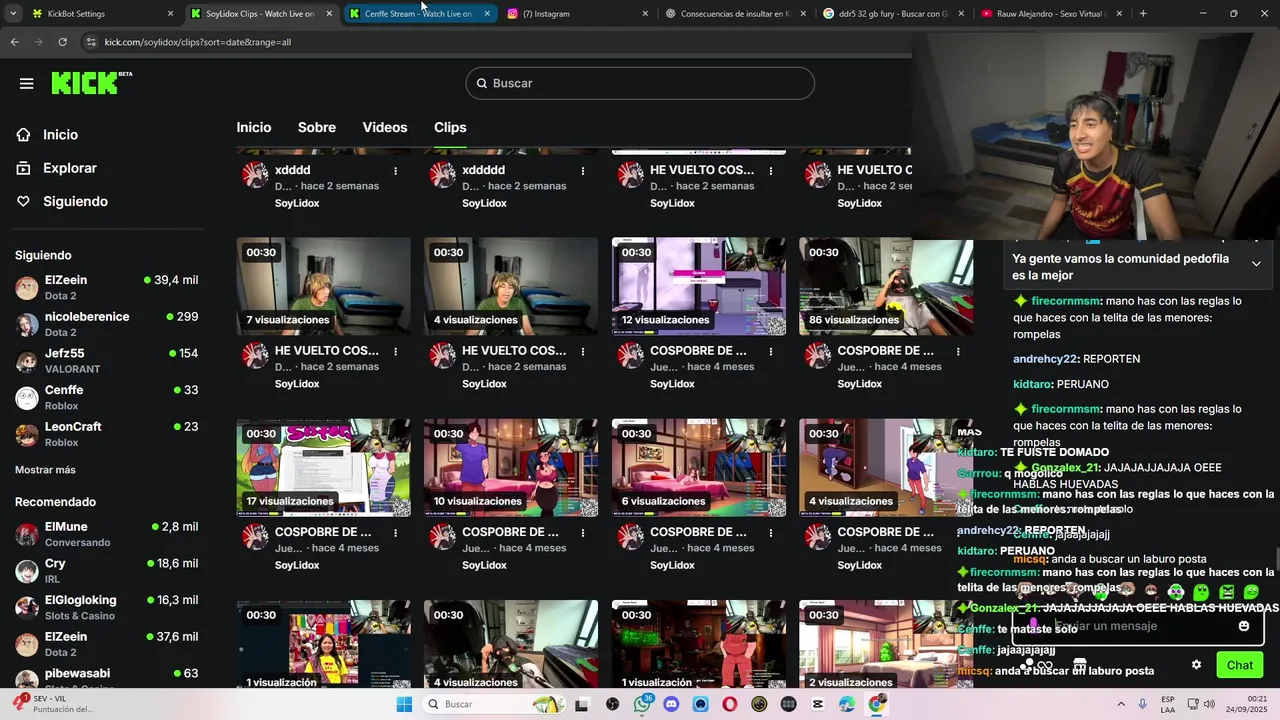Open the Videos channel tab
Viewport: 1280px width, 720px height.
click(x=385, y=128)
